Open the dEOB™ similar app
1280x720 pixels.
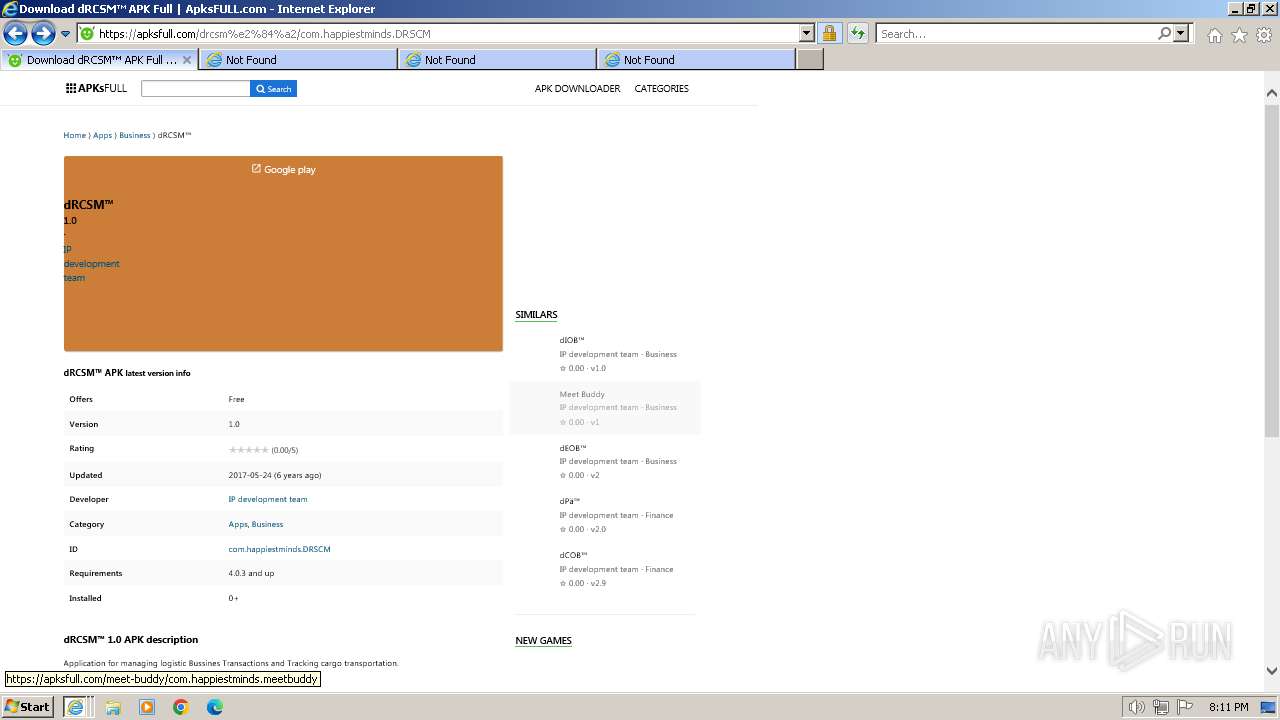pyautogui.click(x=605, y=461)
